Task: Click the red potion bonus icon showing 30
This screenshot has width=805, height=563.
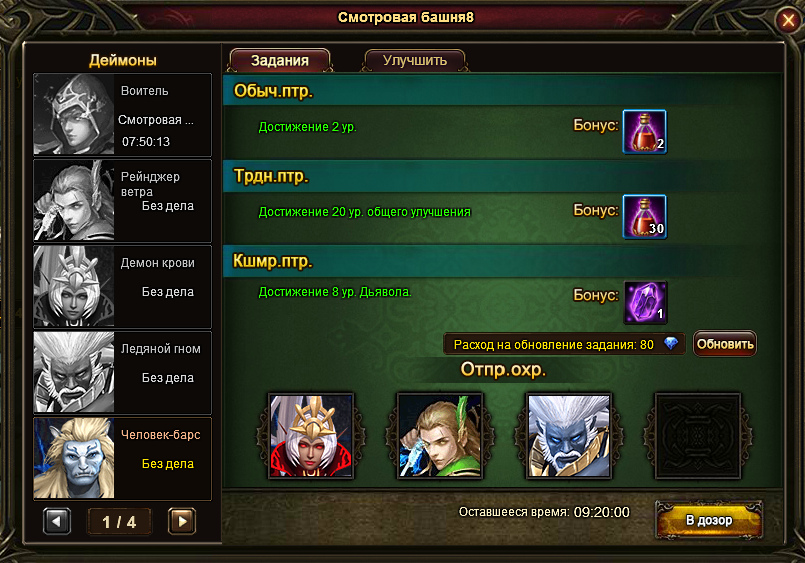Action: click(x=644, y=217)
